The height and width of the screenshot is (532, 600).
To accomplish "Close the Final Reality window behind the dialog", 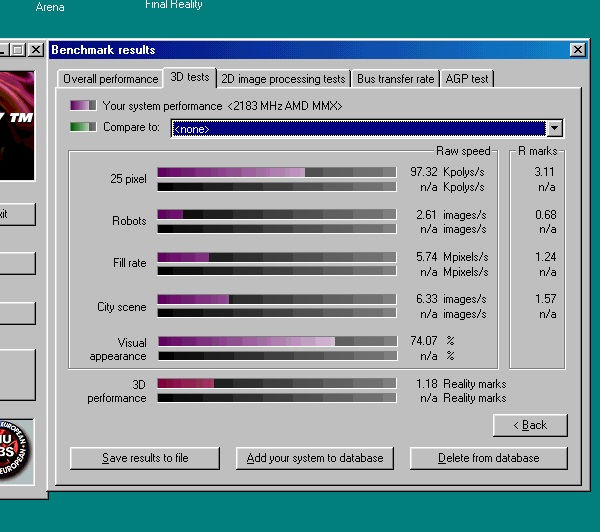I will click(x=36, y=49).
